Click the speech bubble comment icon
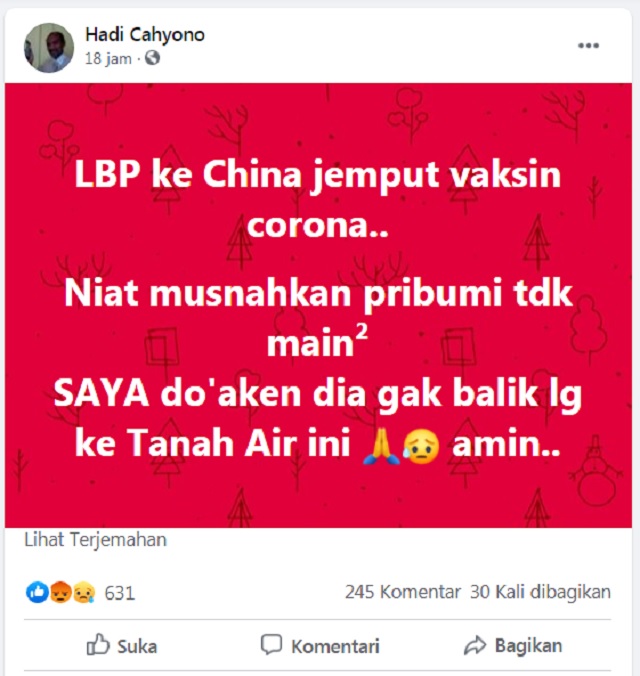The height and width of the screenshot is (676, 640). tap(271, 645)
